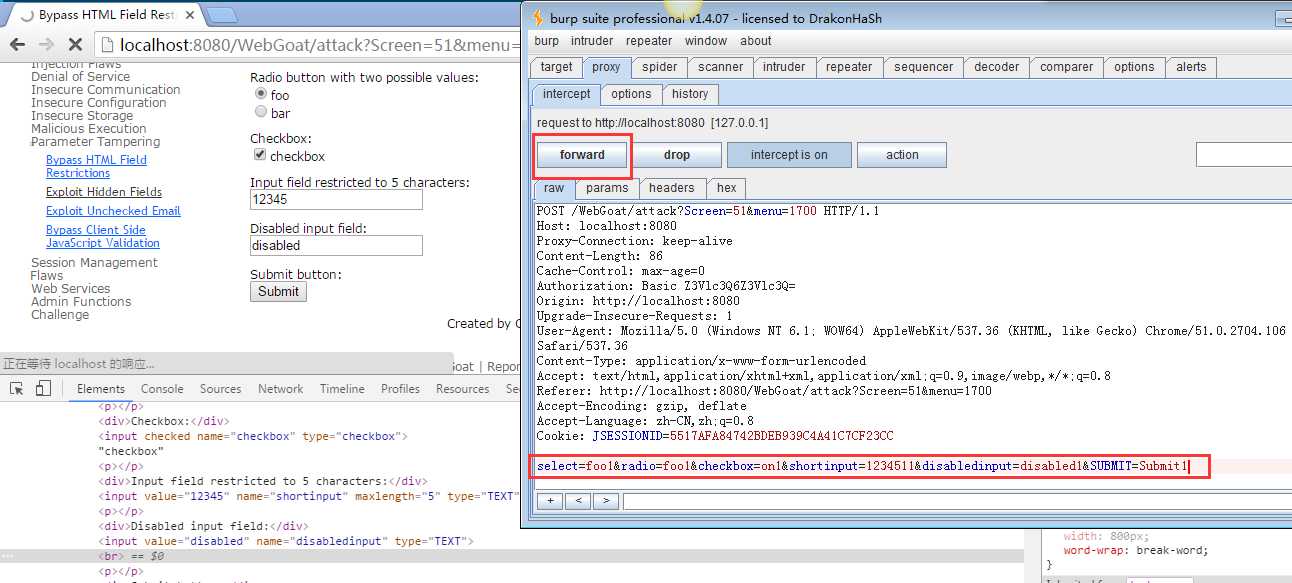This screenshot has height=583, width=1292.
Task: Switch to the scanner tab
Action: [x=721, y=67]
